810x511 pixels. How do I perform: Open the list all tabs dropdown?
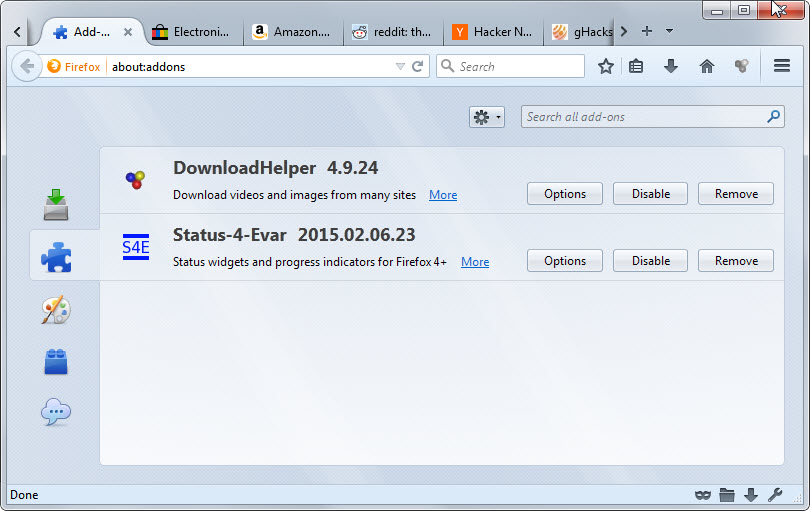point(669,31)
